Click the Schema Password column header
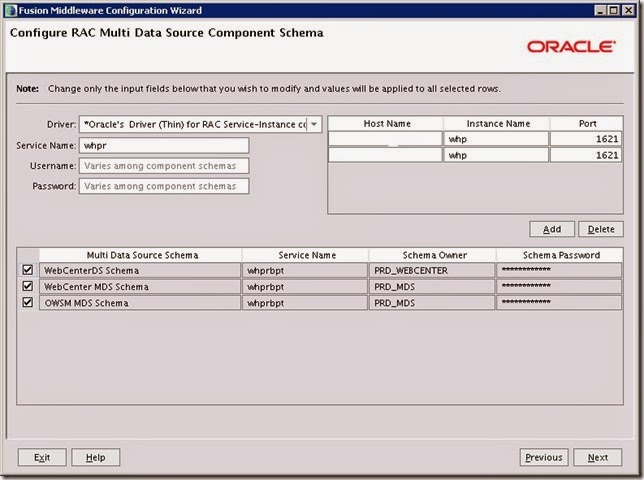Image resolution: width=644 pixels, height=480 pixels. tap(560, 255)
